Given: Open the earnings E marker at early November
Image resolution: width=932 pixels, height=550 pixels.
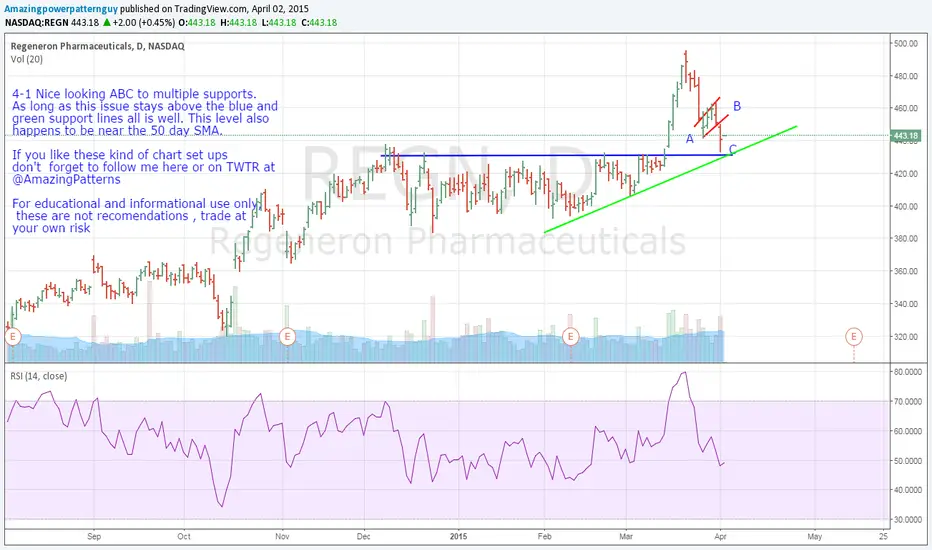Looking at the screenshot, I should (x=287, y=337).
